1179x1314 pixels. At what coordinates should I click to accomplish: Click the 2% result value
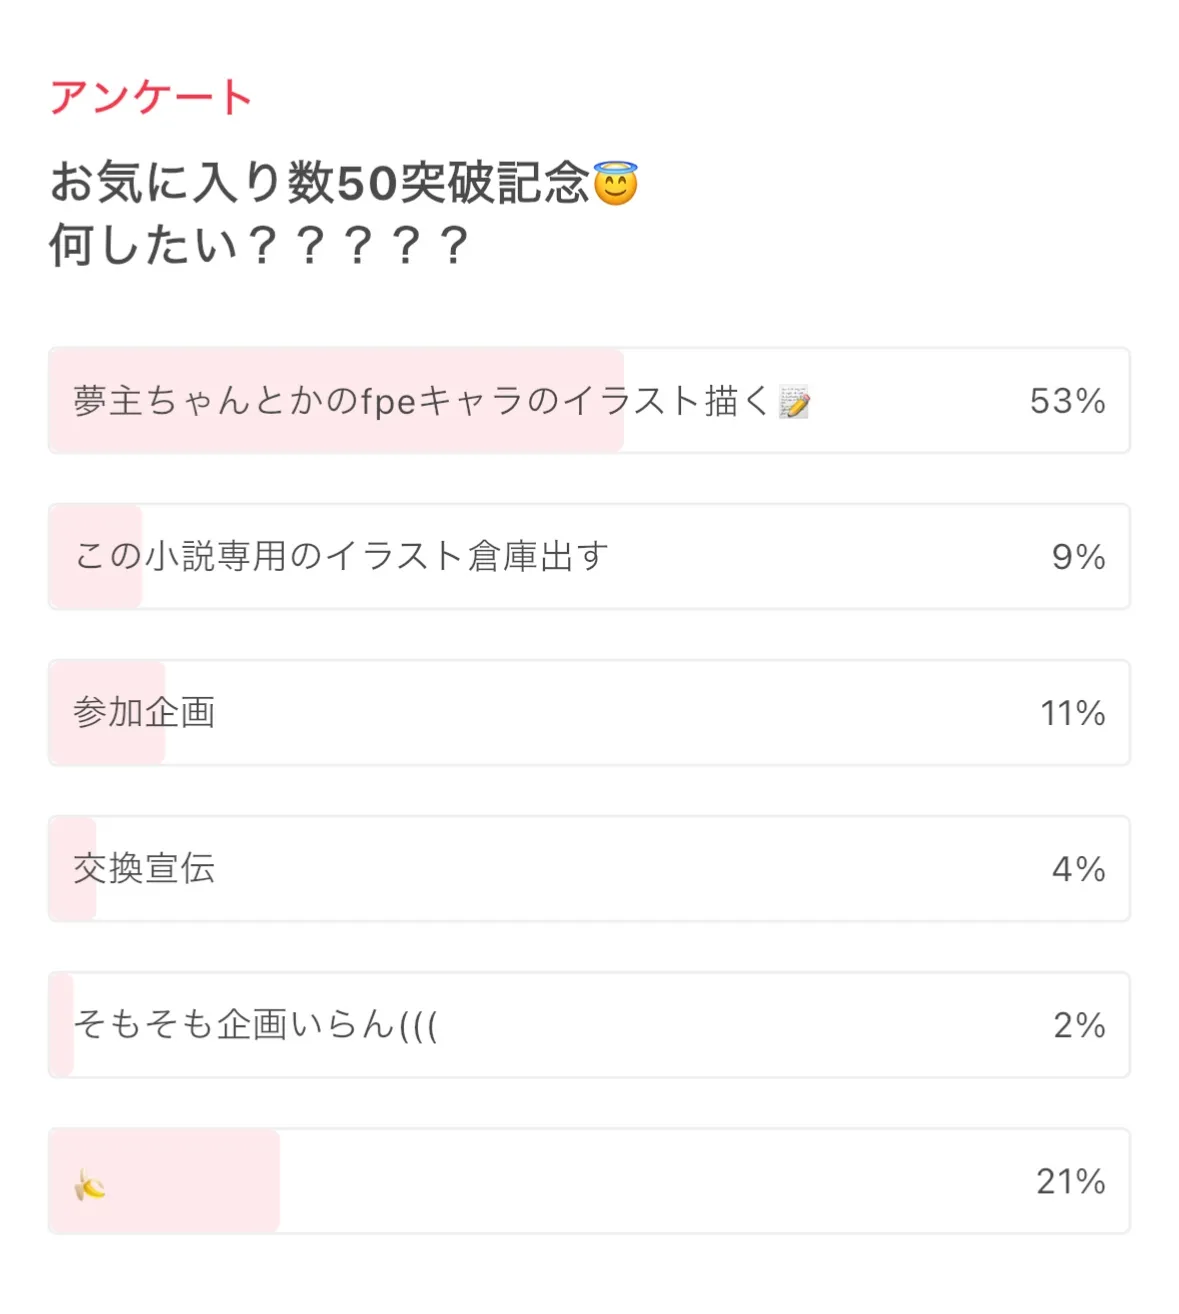click(1079, 1025)
